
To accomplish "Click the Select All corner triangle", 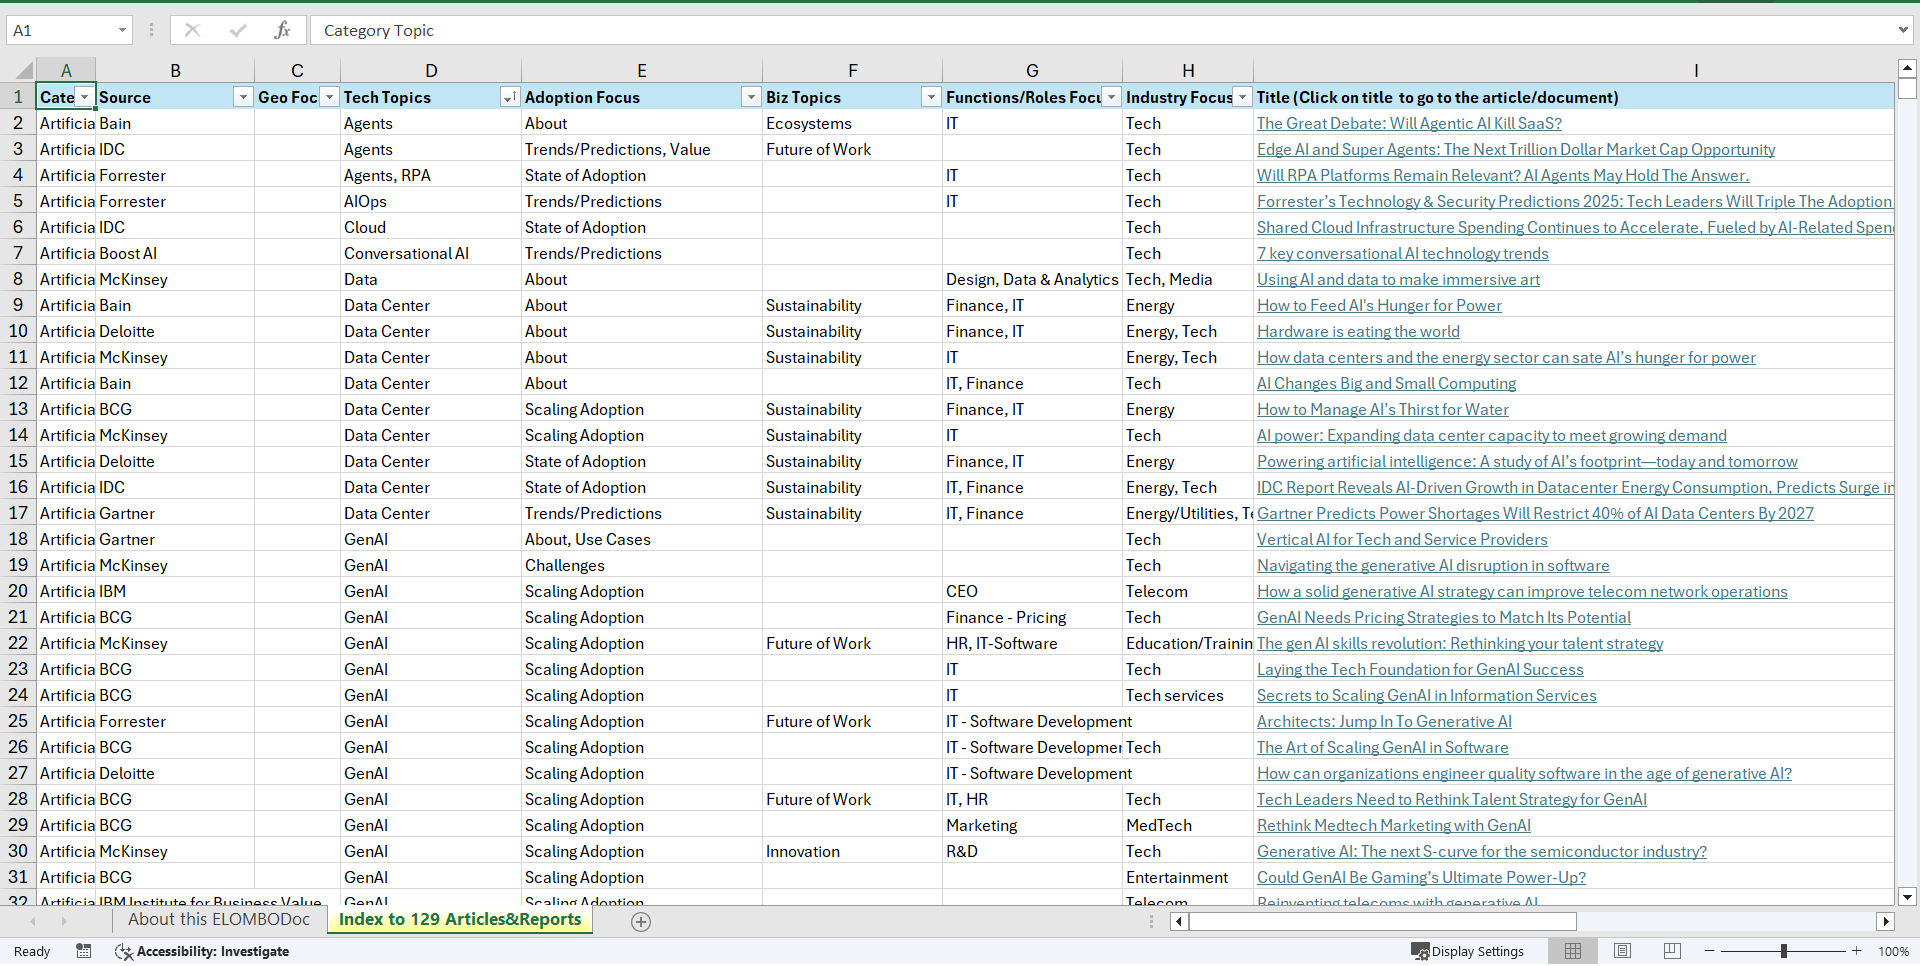I will pyautogui.click(x=22, y=70).
